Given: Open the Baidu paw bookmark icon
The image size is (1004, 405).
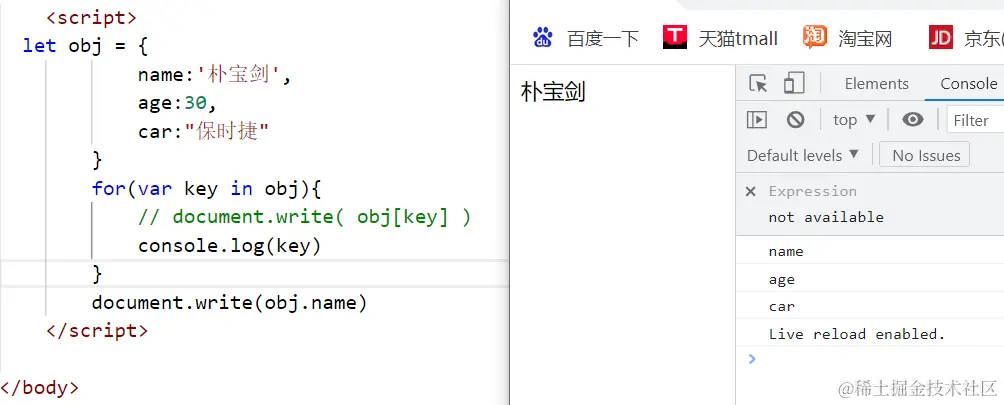Looking at the screenshot, I should tap(543, 38).
